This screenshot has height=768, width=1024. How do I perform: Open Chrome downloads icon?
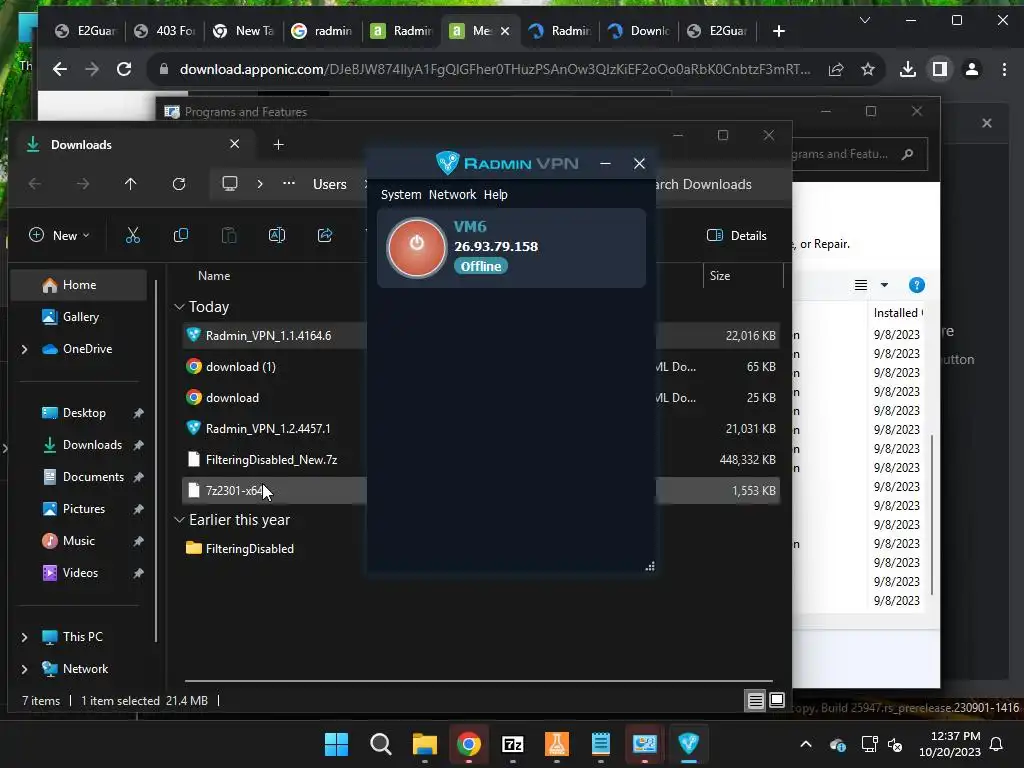(907, 69)
